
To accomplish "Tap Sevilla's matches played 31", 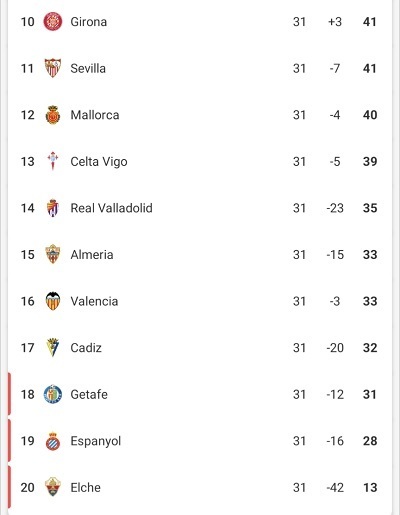I will tap(299, 68).
